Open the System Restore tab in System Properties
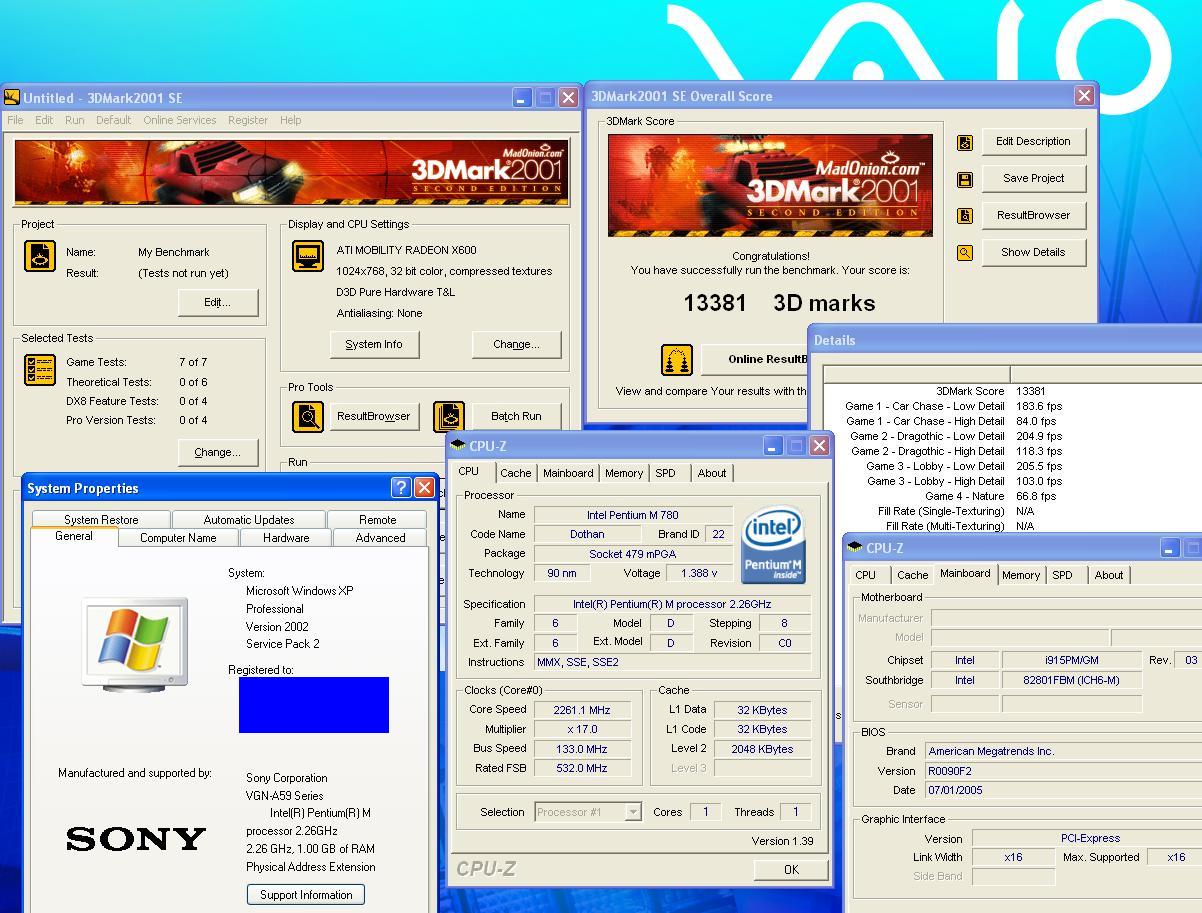Viewport: 1202px width, 913px height. coord(101,520)
